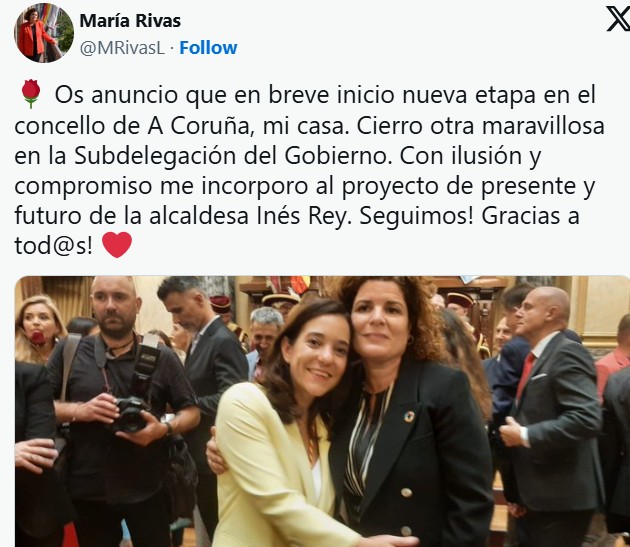Open the @MRivasL handle link
This screenshot has height=547, width=630.
[122, 48]
